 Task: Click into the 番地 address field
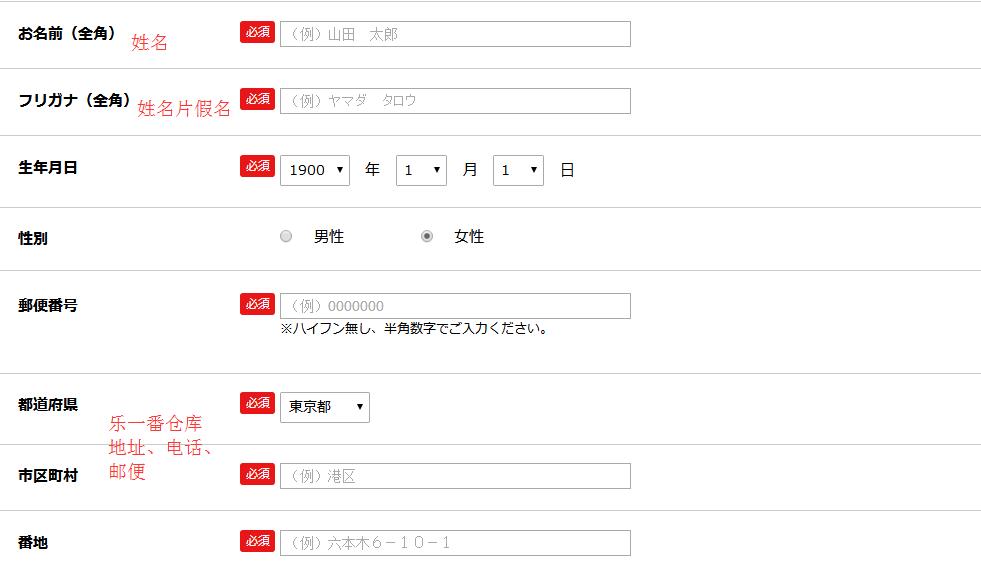455,543
